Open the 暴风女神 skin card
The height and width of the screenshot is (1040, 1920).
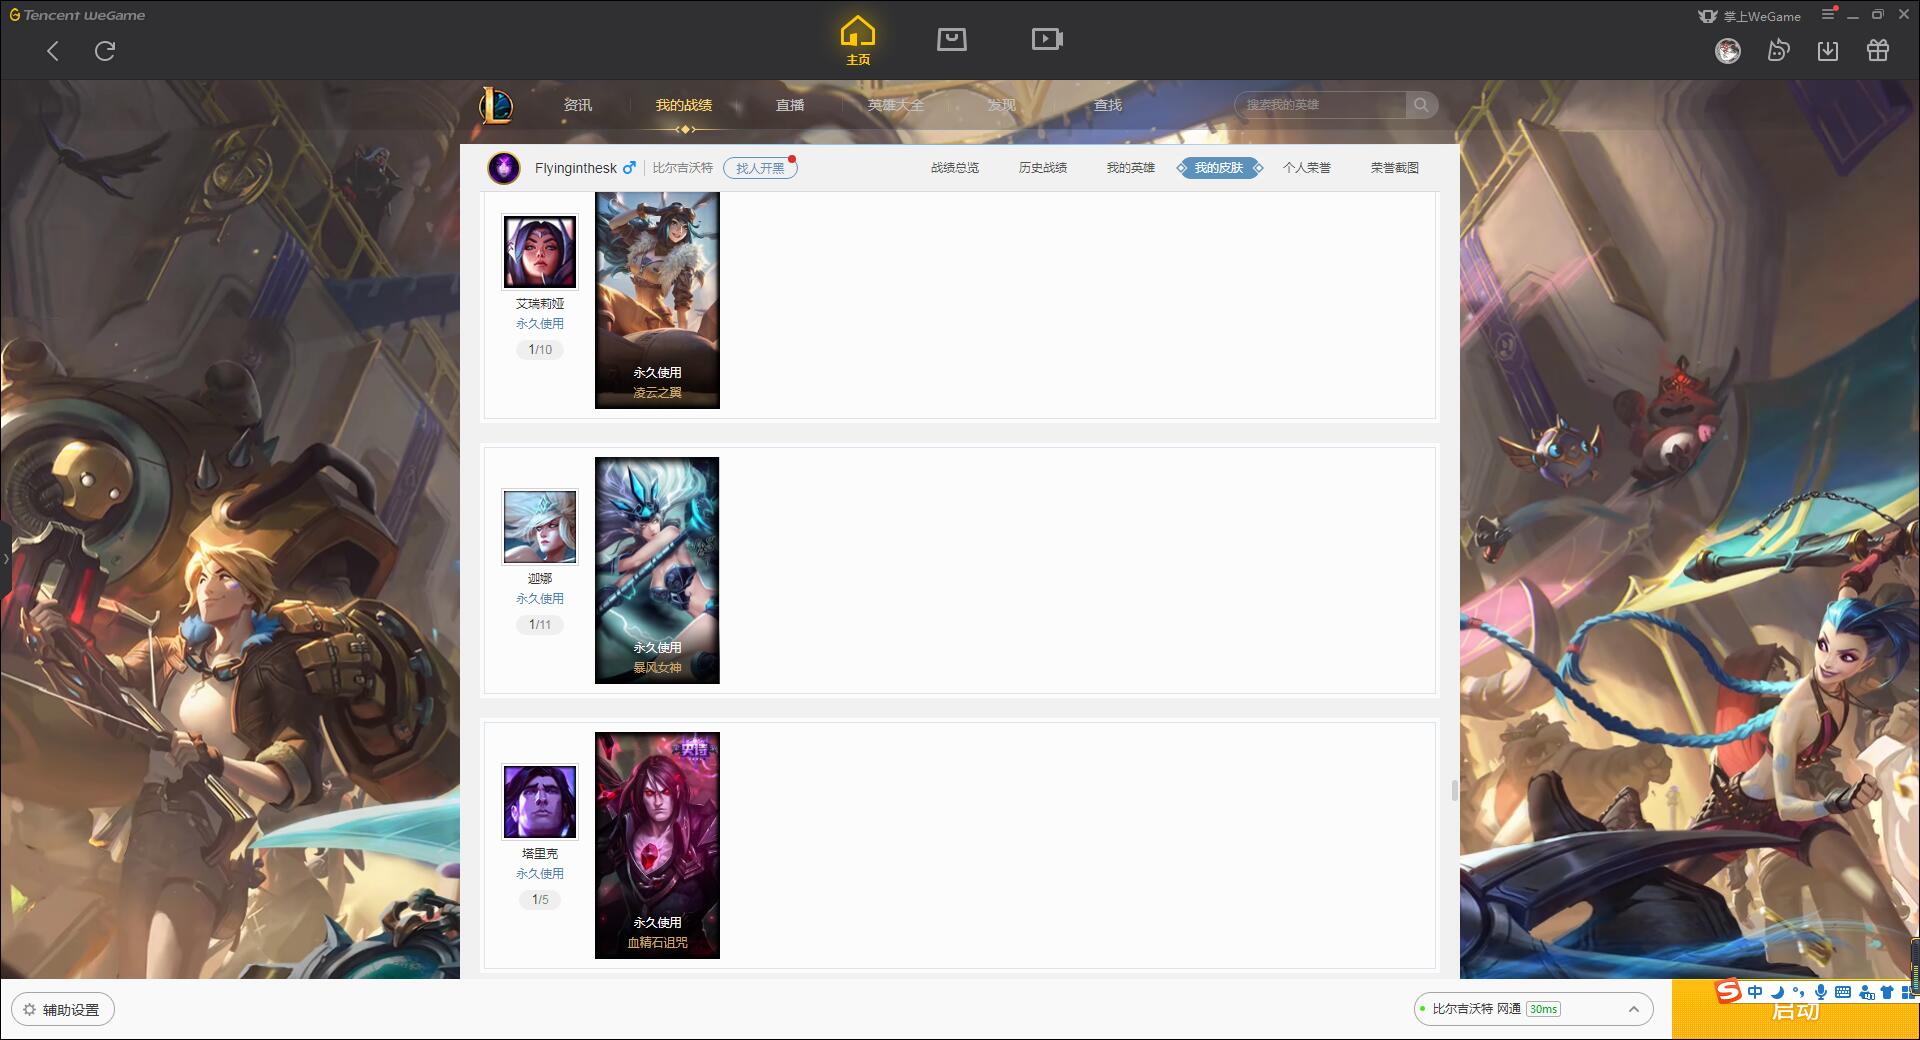click(x=657, y=571)
